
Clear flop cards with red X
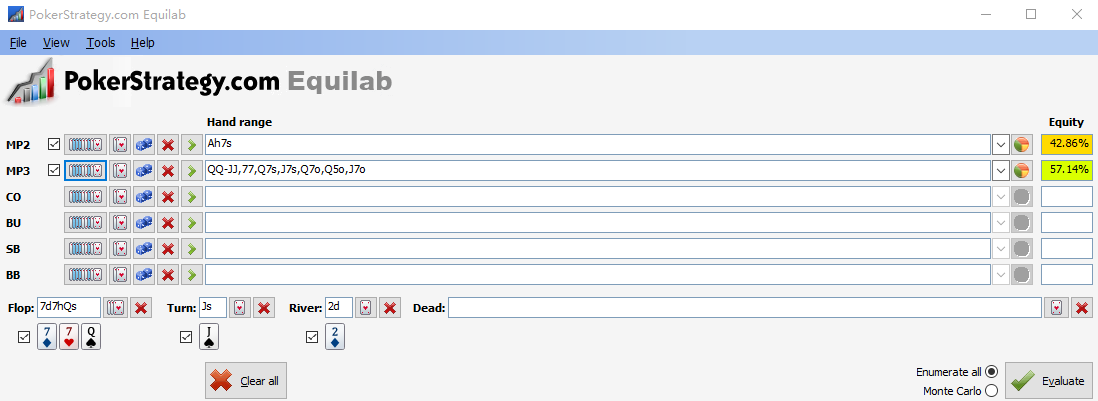(x=141, y=307)
